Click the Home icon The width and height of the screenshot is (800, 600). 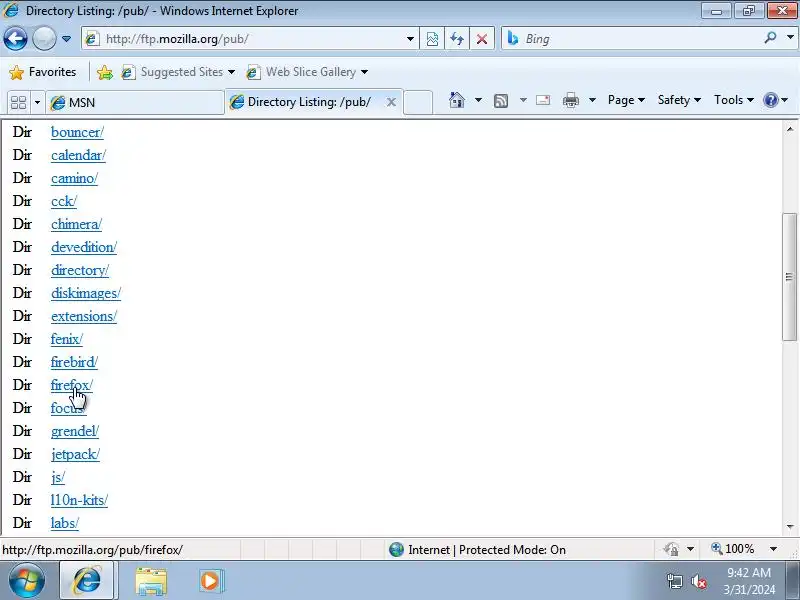coord(457,100)
